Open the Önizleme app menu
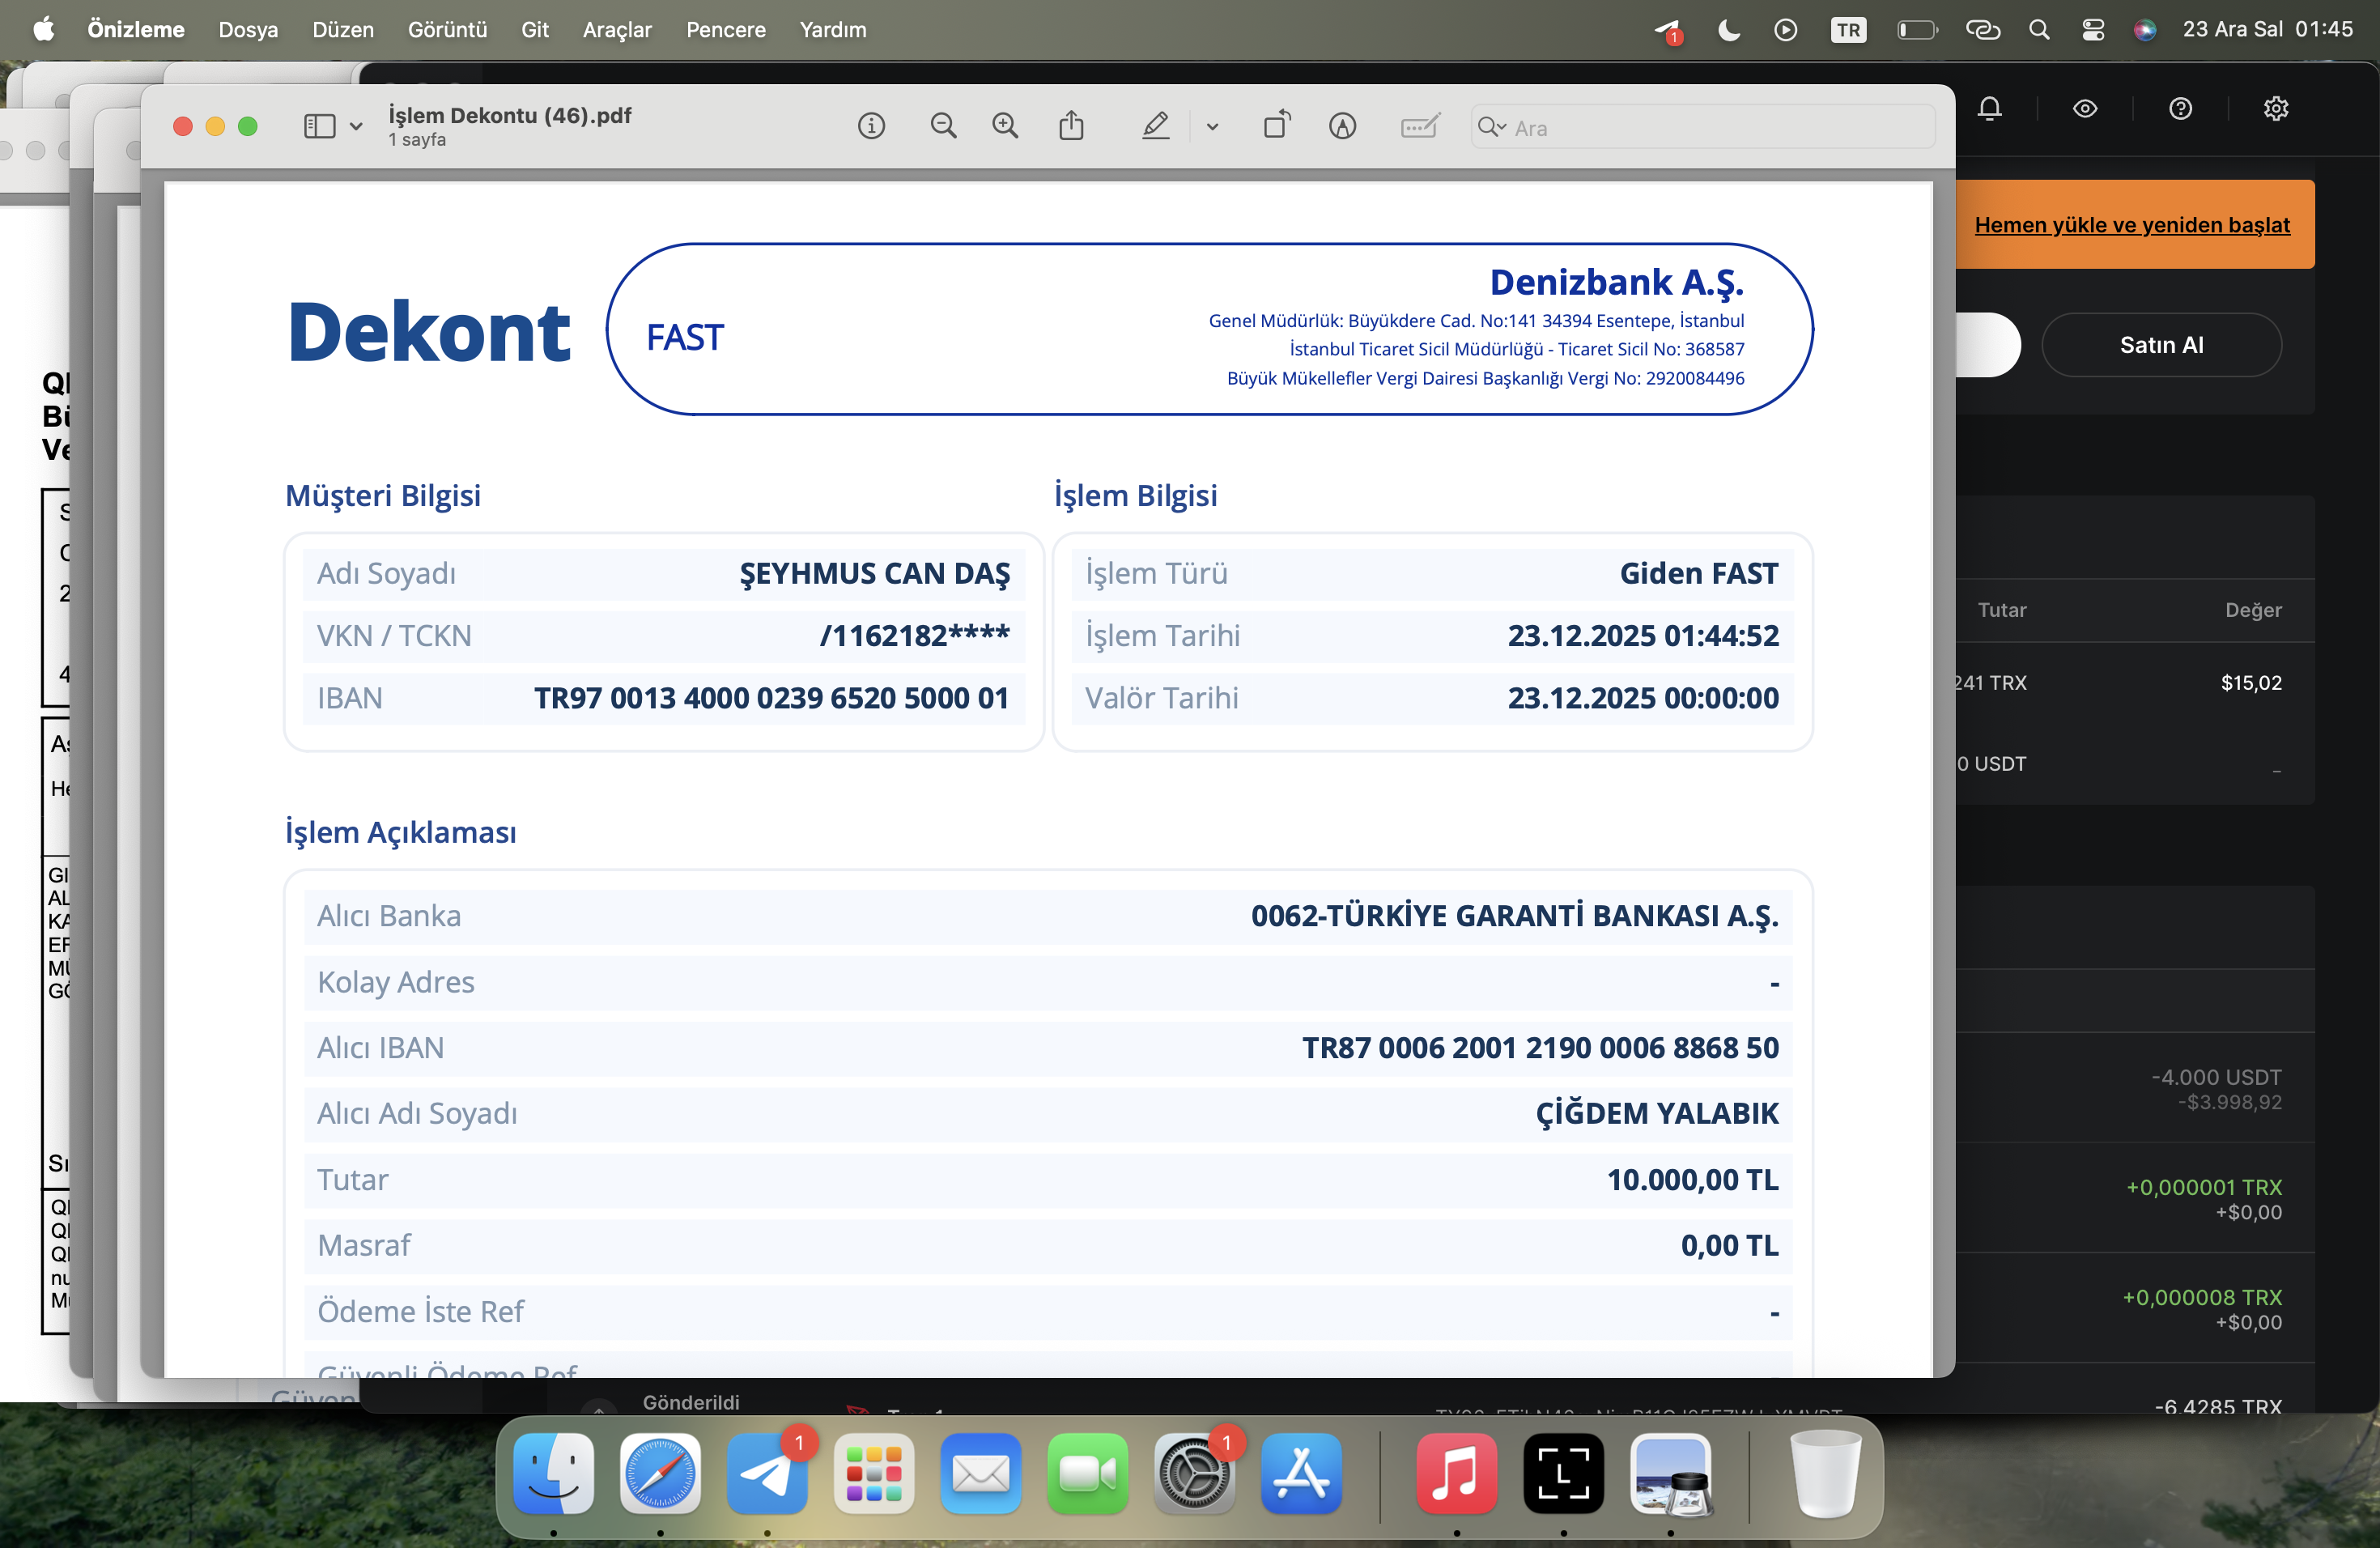 136,30
